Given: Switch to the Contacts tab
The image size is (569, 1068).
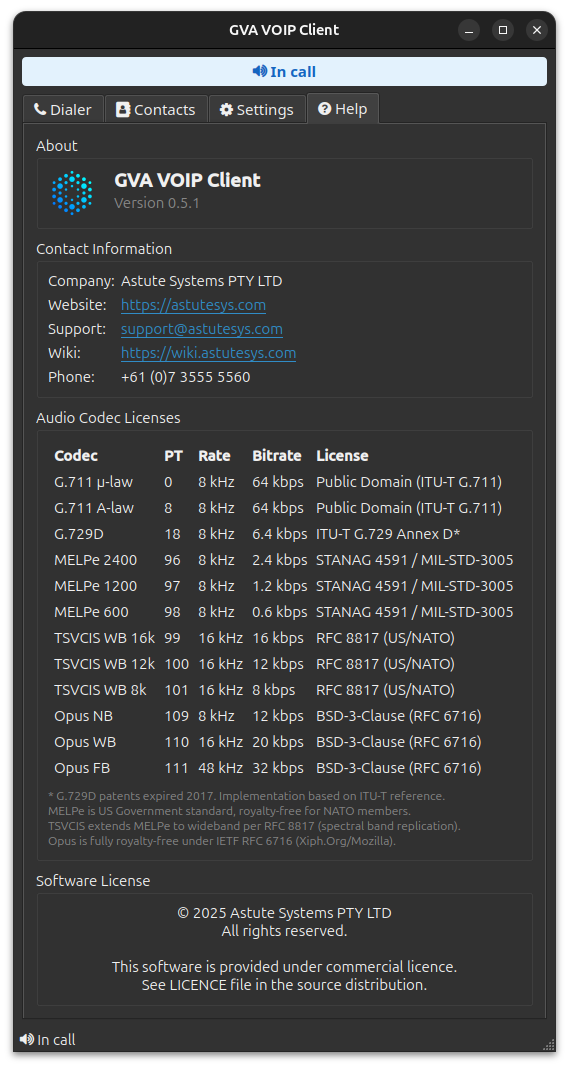Looking at the screenshot, I should click(x=156, y=110).
